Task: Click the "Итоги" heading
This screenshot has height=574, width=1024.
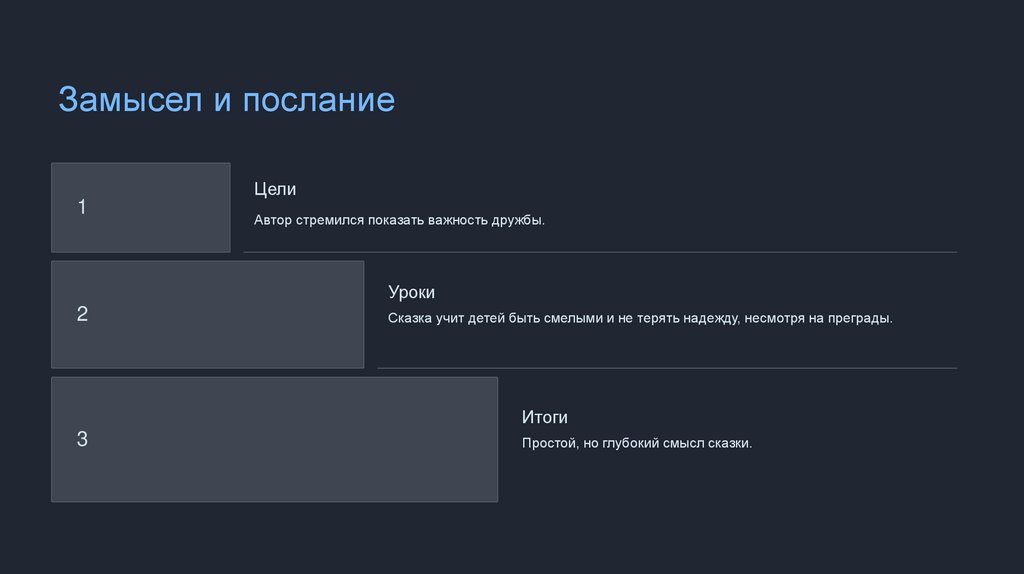Action: 544,417
